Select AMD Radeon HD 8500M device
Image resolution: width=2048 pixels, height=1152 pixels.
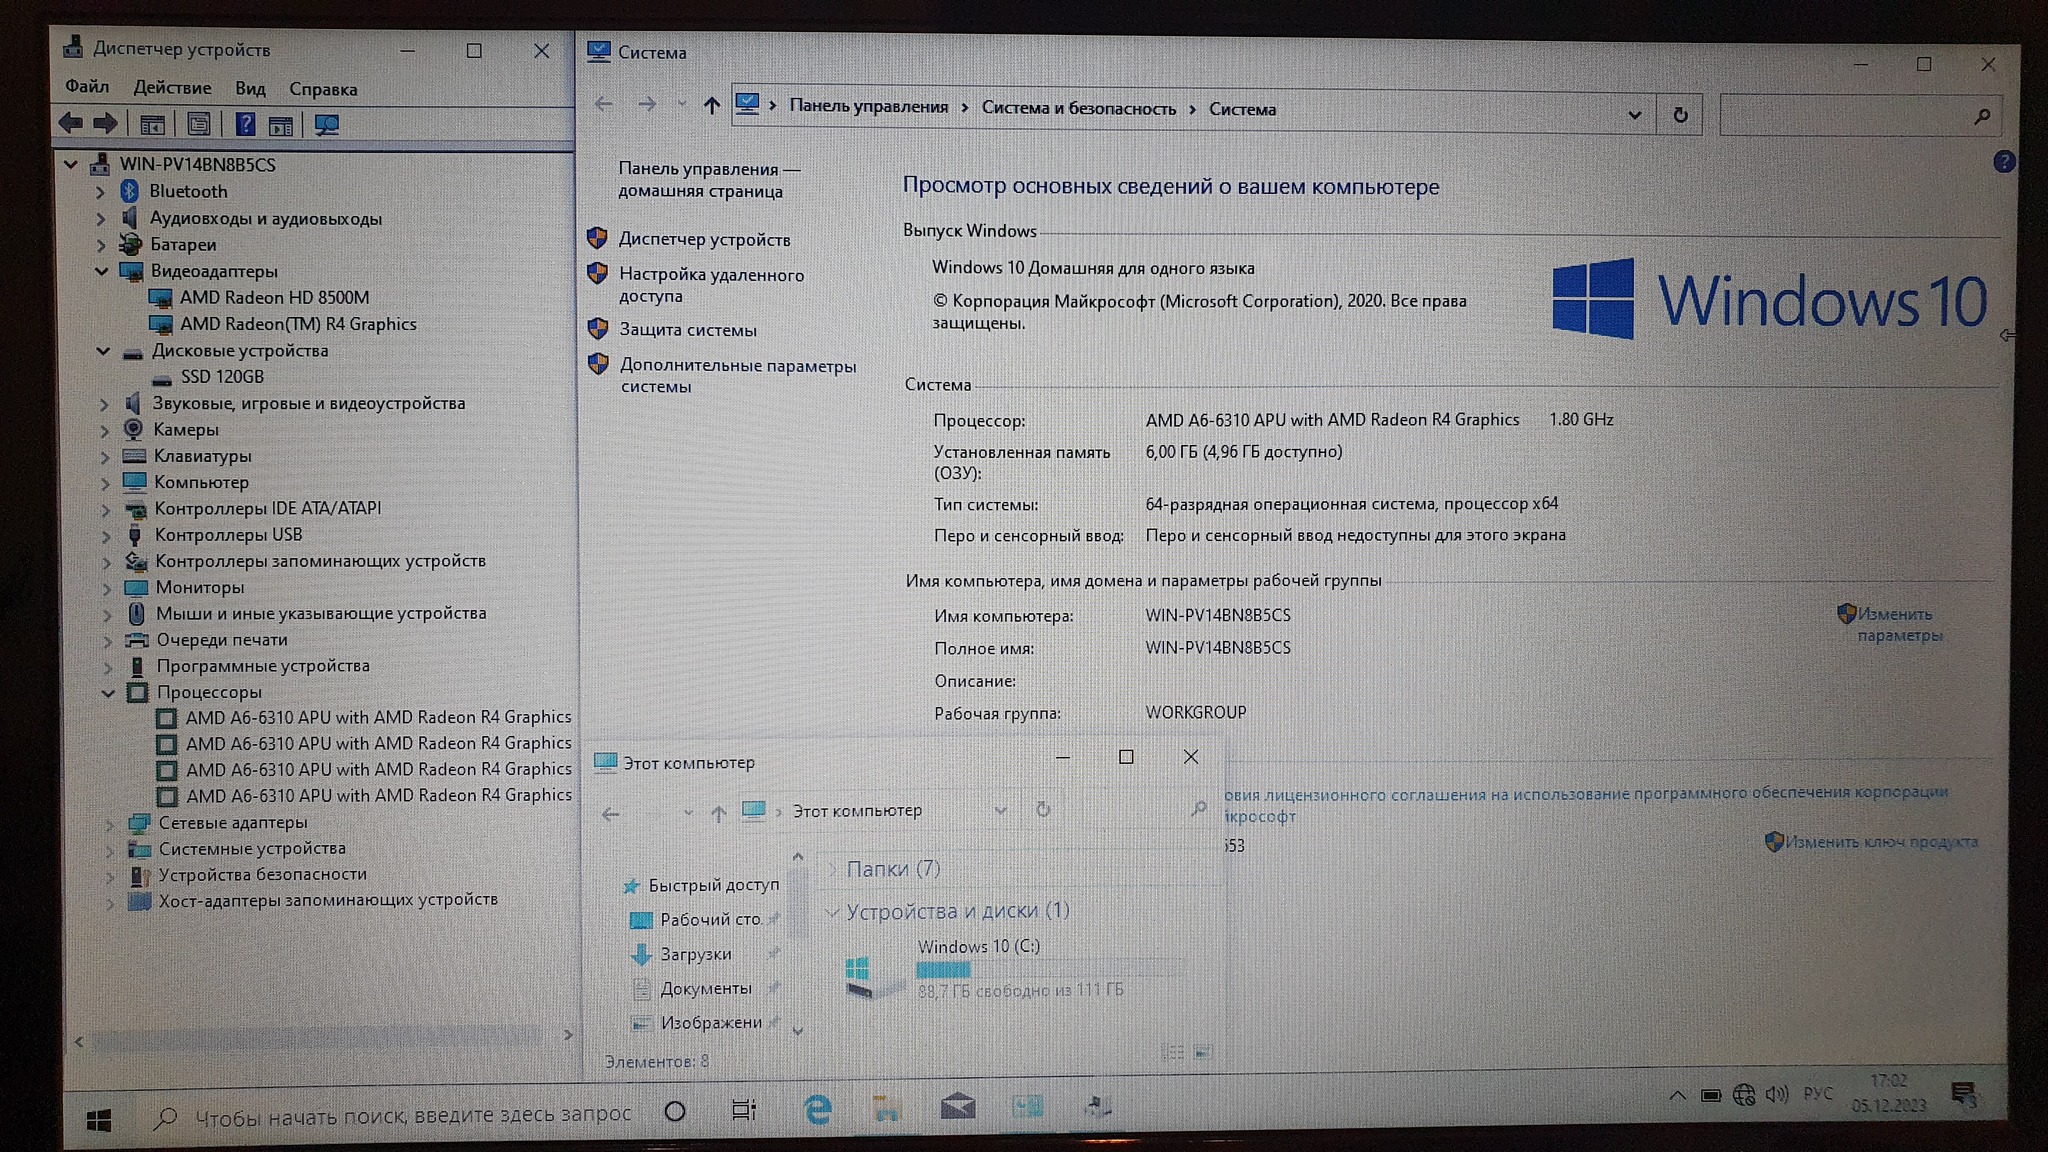click(273, 298)
